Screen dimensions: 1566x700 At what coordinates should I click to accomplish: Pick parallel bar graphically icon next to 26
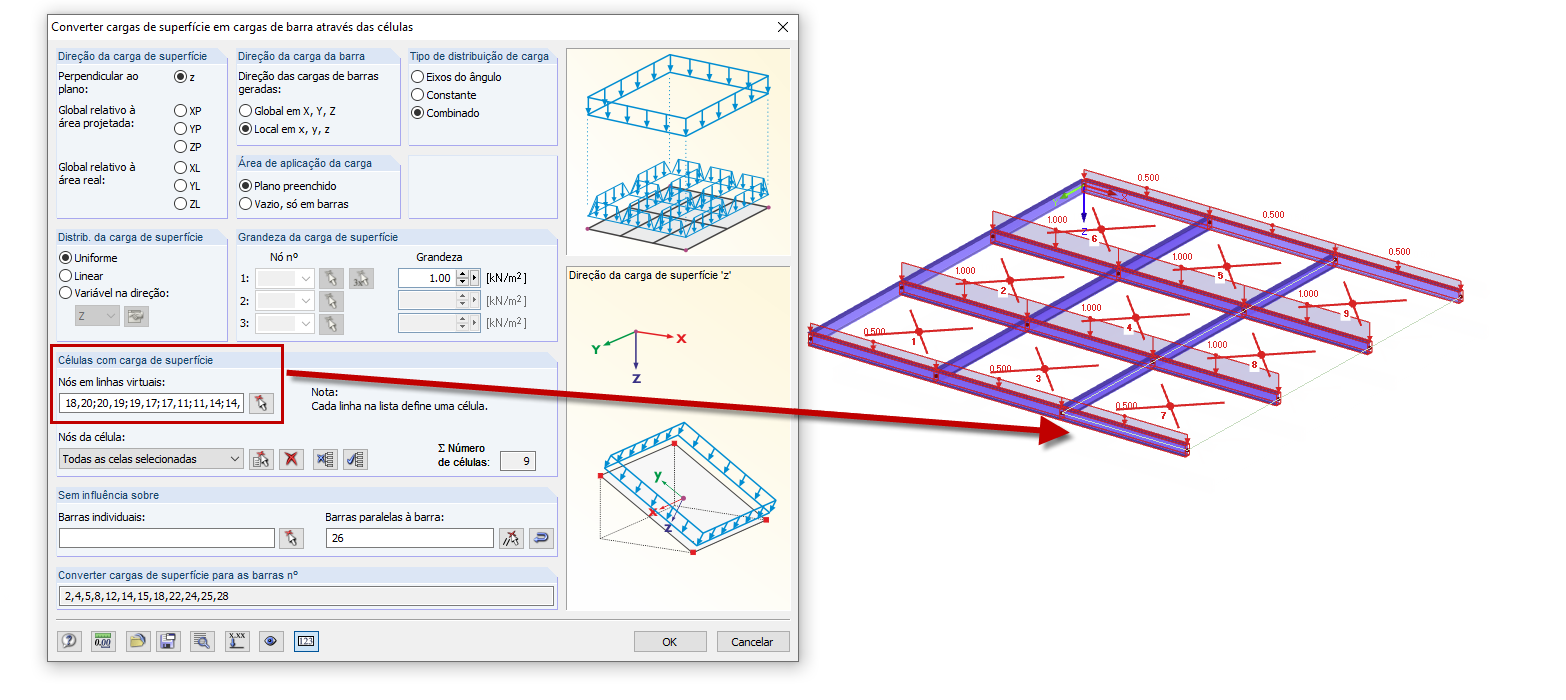click(511, 538)
